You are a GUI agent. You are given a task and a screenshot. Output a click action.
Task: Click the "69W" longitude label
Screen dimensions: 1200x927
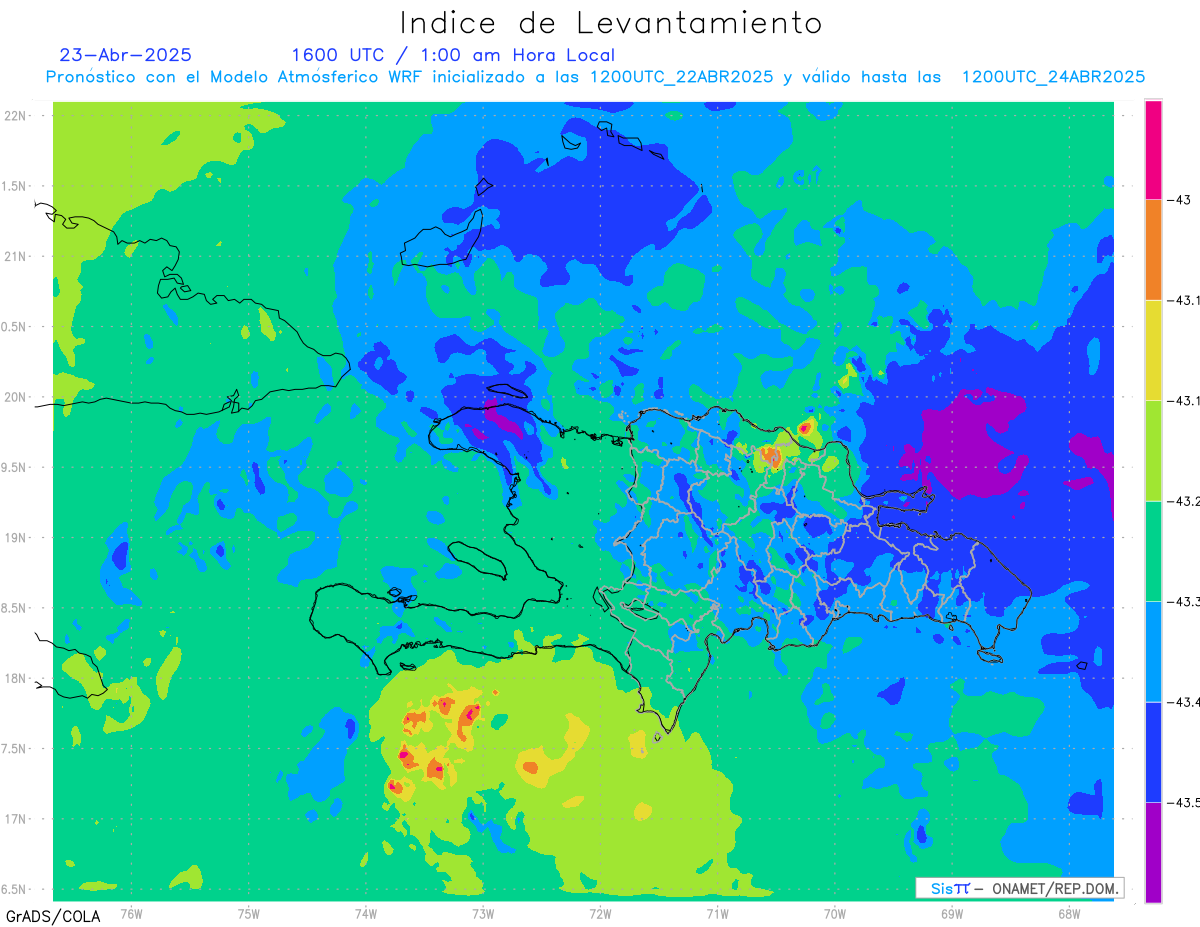[x=952, y=913]
